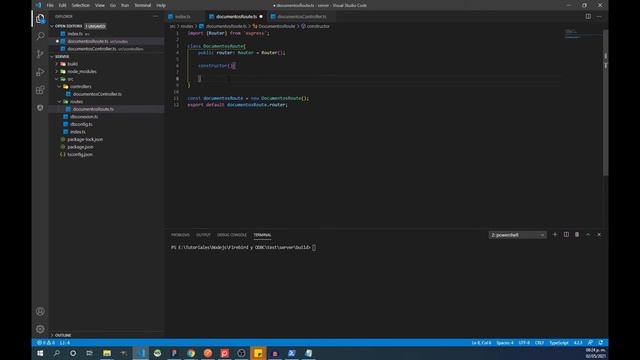
Task: Open the Run menu
Action: pyautogui.click(x=125, y=5)
